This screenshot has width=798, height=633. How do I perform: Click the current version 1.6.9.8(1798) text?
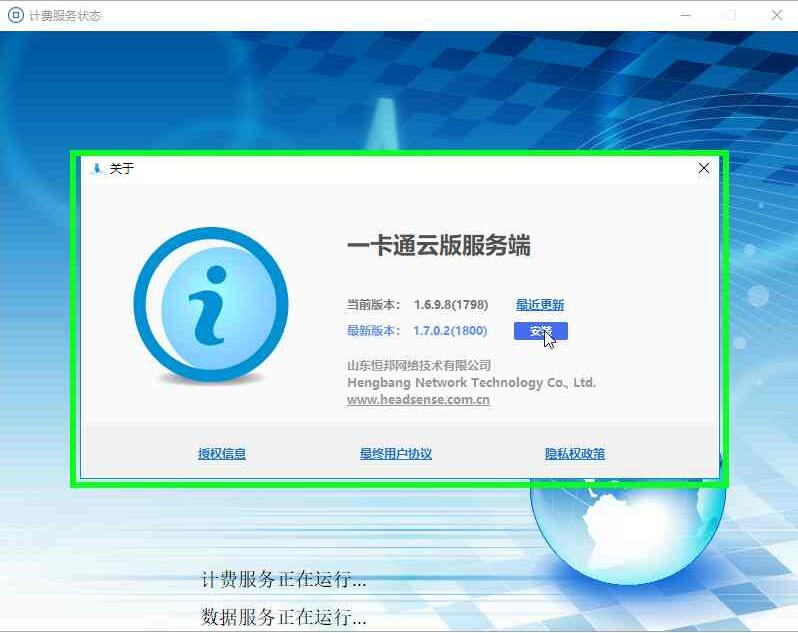point(451,305)
